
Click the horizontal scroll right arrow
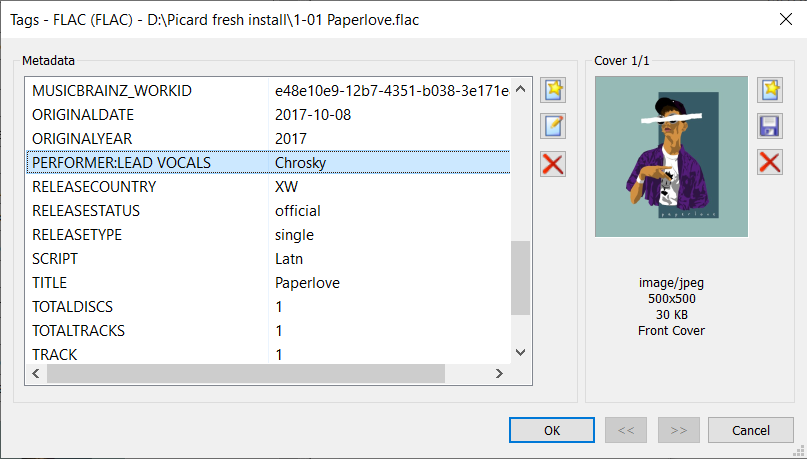(499, 374)
